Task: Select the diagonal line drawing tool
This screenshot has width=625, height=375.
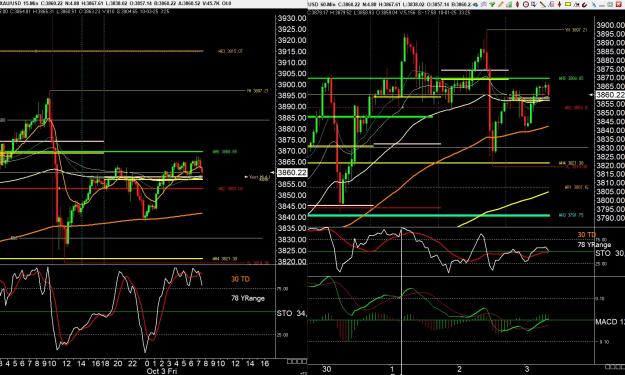Action: coord(542,4)
